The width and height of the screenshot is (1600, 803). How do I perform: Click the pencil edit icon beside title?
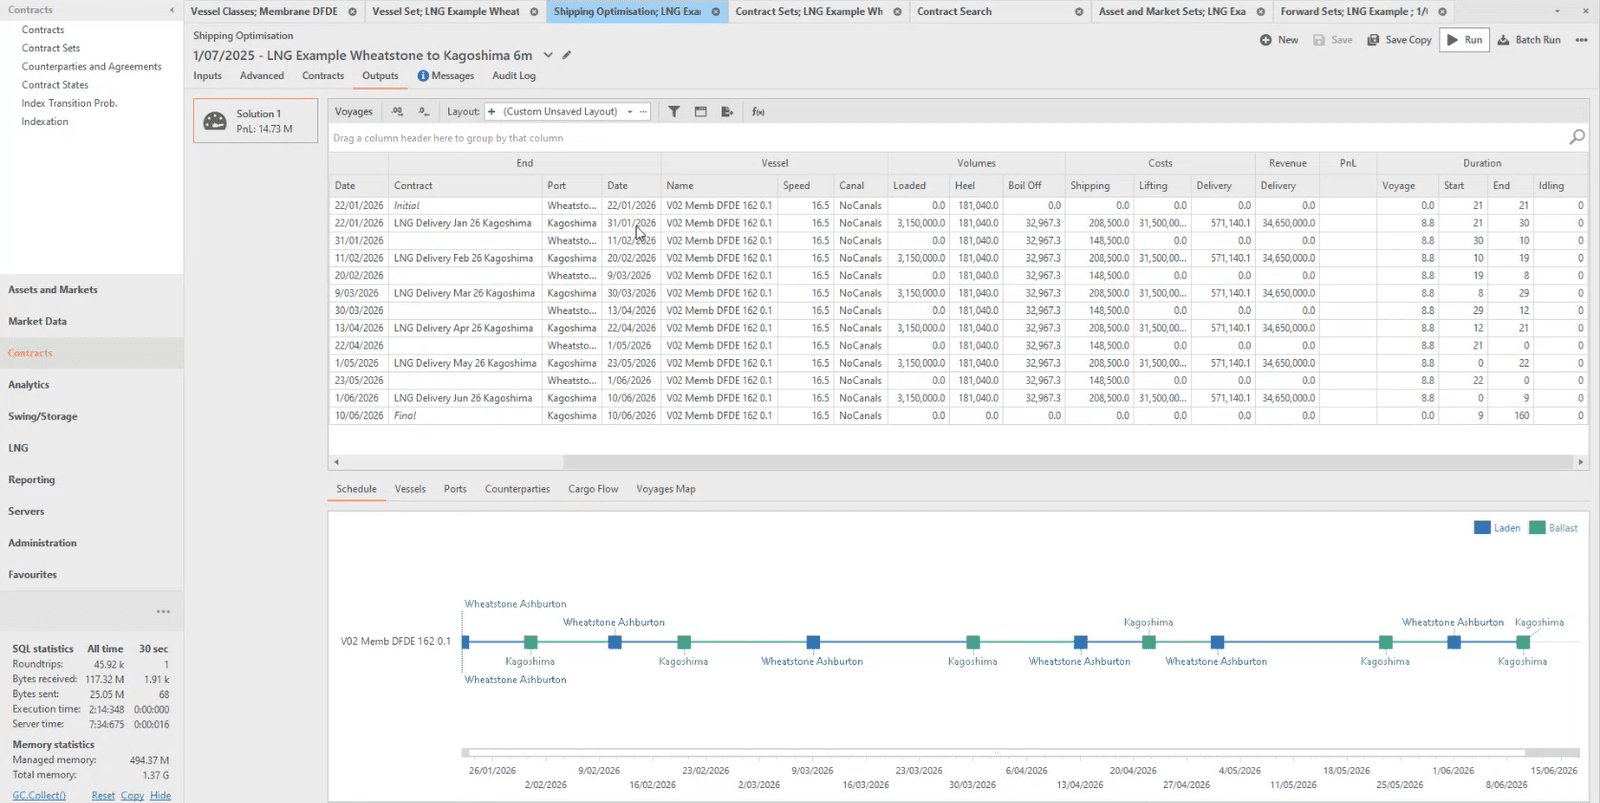pyautogui.click(x=567, y=55)
